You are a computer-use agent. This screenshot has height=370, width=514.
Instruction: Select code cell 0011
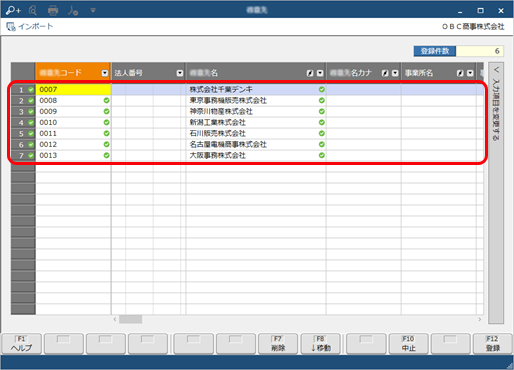click(73, 133)
